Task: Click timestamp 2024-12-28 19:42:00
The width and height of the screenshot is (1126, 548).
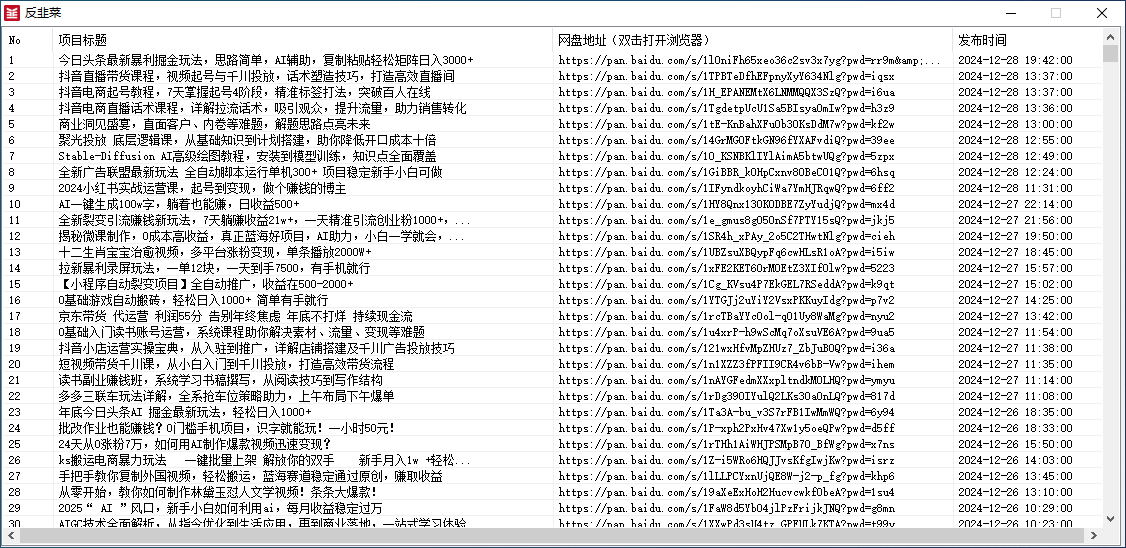Action: point(1015,60)
